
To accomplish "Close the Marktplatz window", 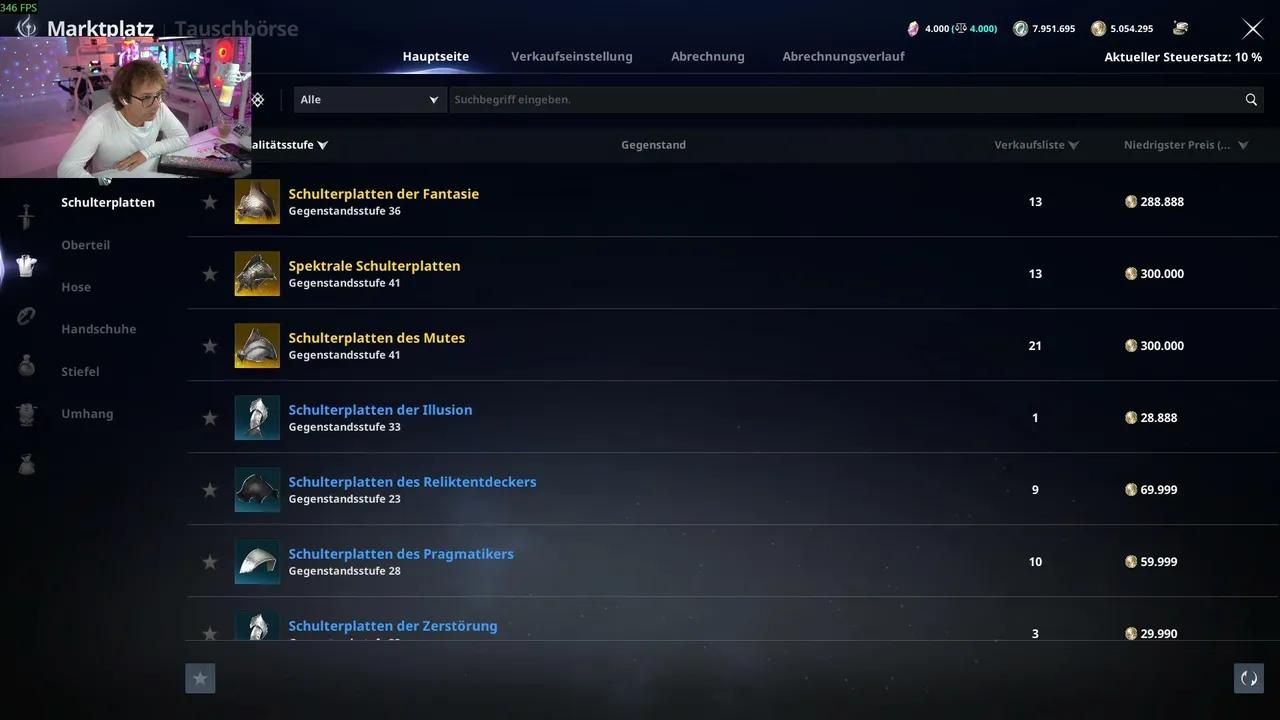I will pyautogui.click(x=1252, y=29).
